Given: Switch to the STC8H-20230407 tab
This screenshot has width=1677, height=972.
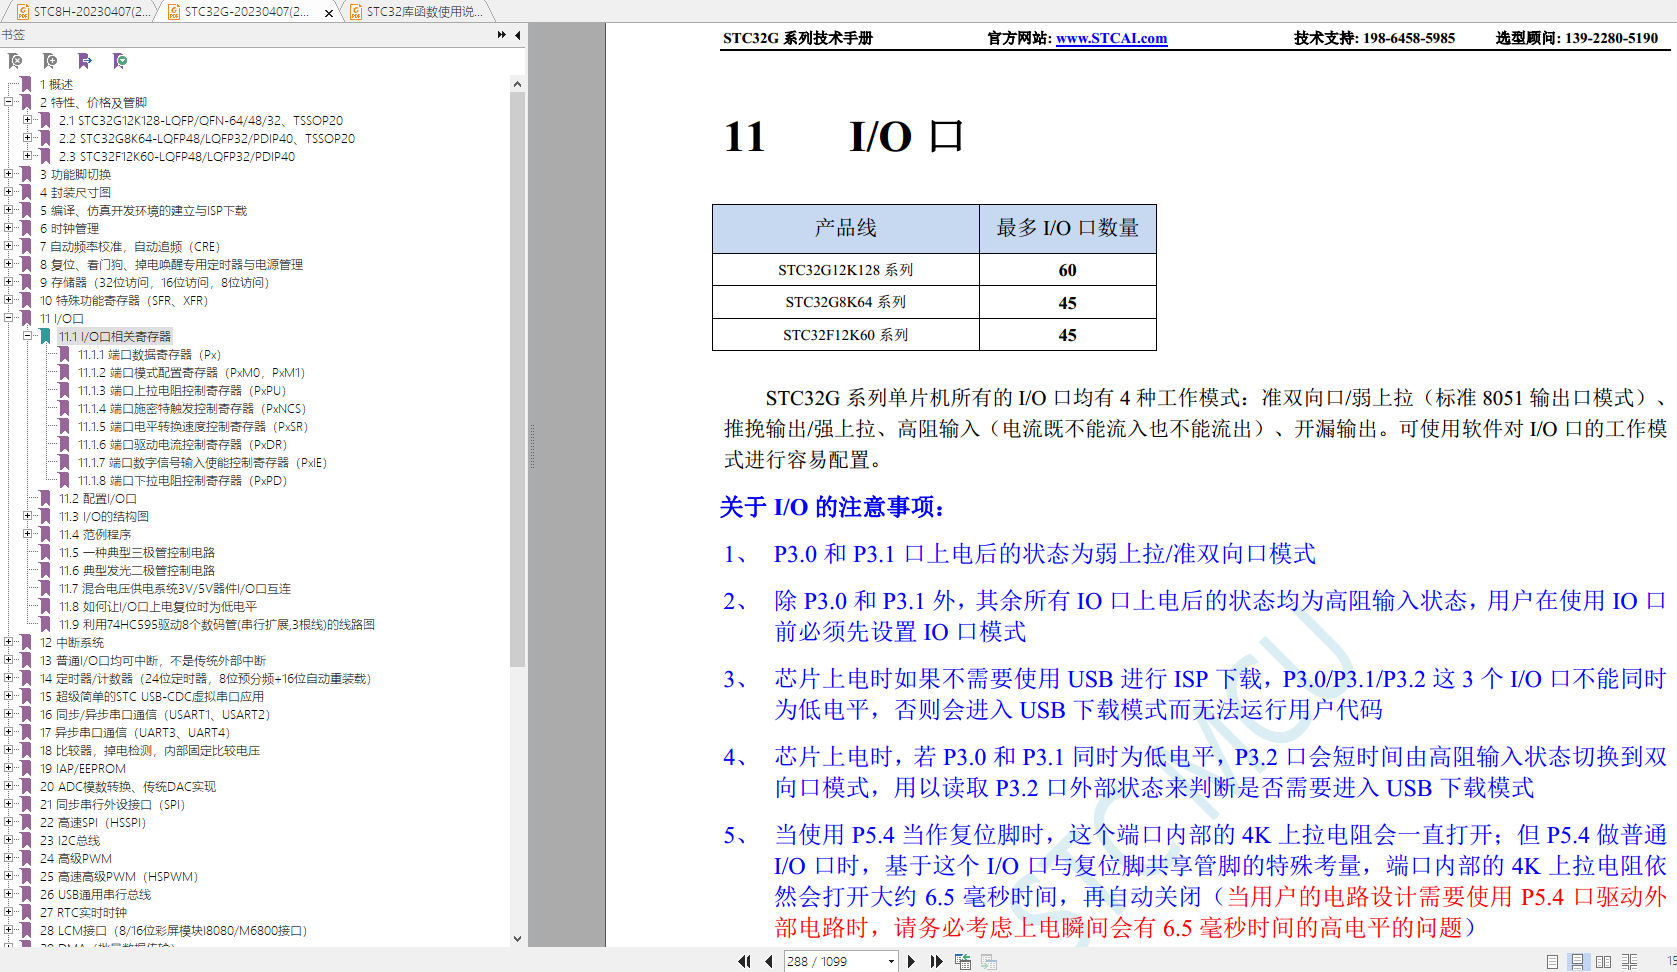Looking at the screenshot, I should pyautogui.click(x=80, y=12).
